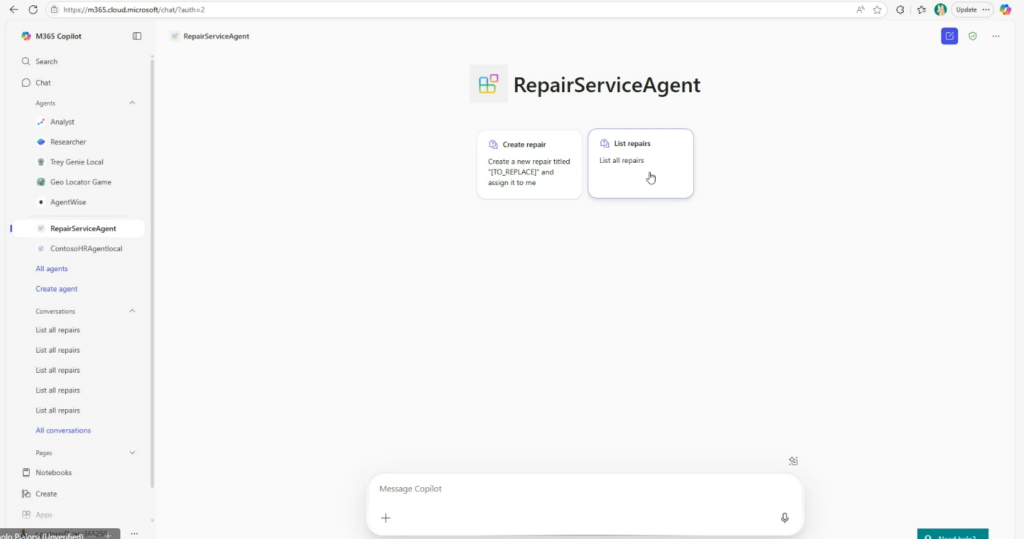Image resolution: width=1024 pixels, height=539 pixels.
Task: Click the Message Copilot input box
Action: tap(584, 489)
